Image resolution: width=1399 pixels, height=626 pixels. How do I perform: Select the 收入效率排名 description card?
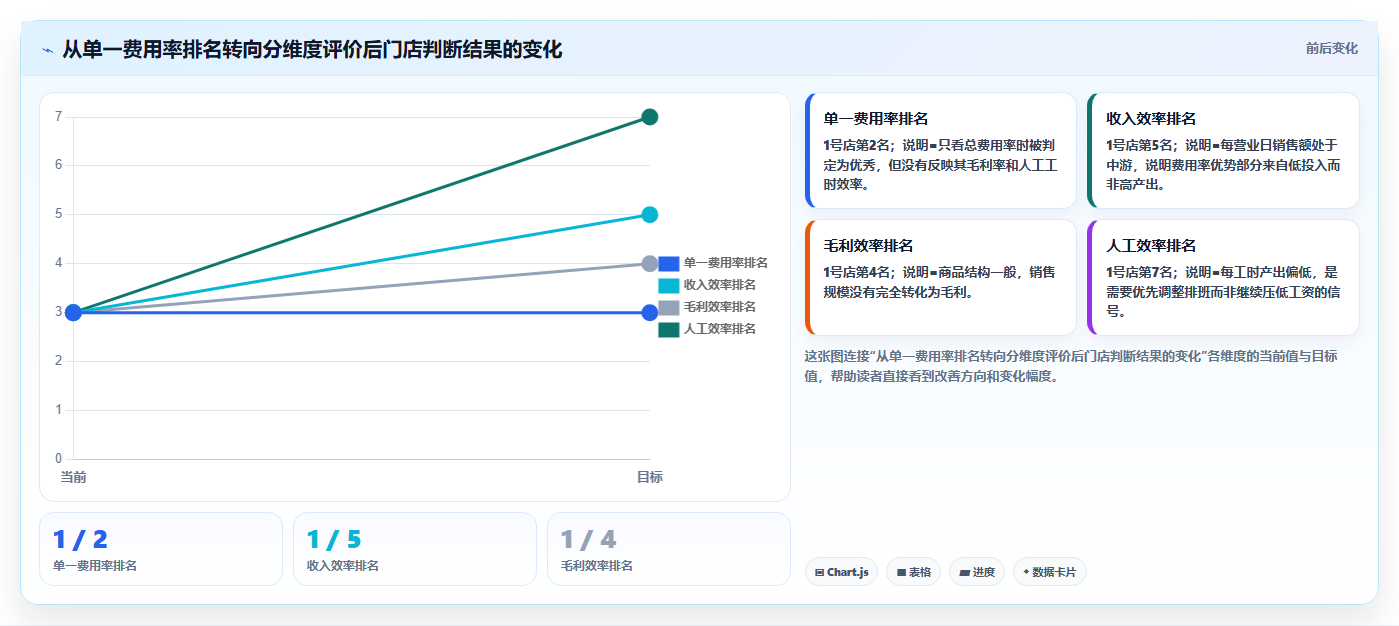(1223, 150)
